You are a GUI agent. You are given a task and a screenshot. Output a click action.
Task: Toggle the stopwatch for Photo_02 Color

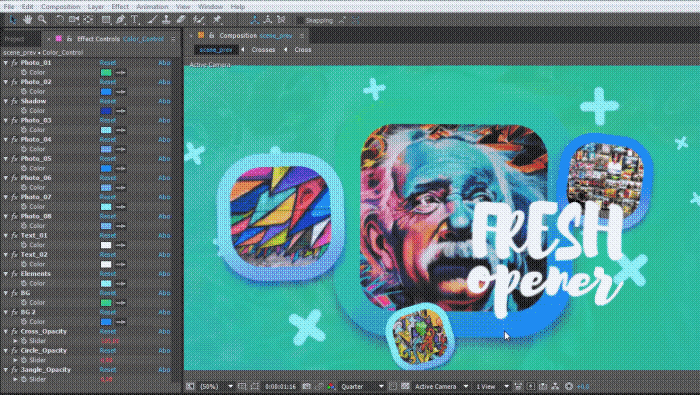coord(24,91)
